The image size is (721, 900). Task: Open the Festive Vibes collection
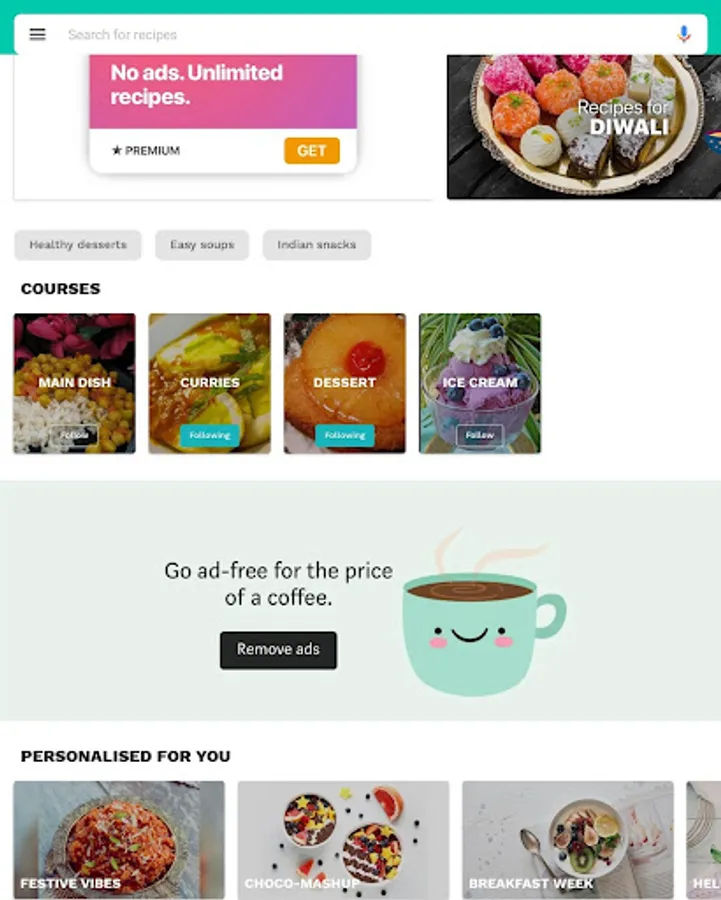(119, 840)
